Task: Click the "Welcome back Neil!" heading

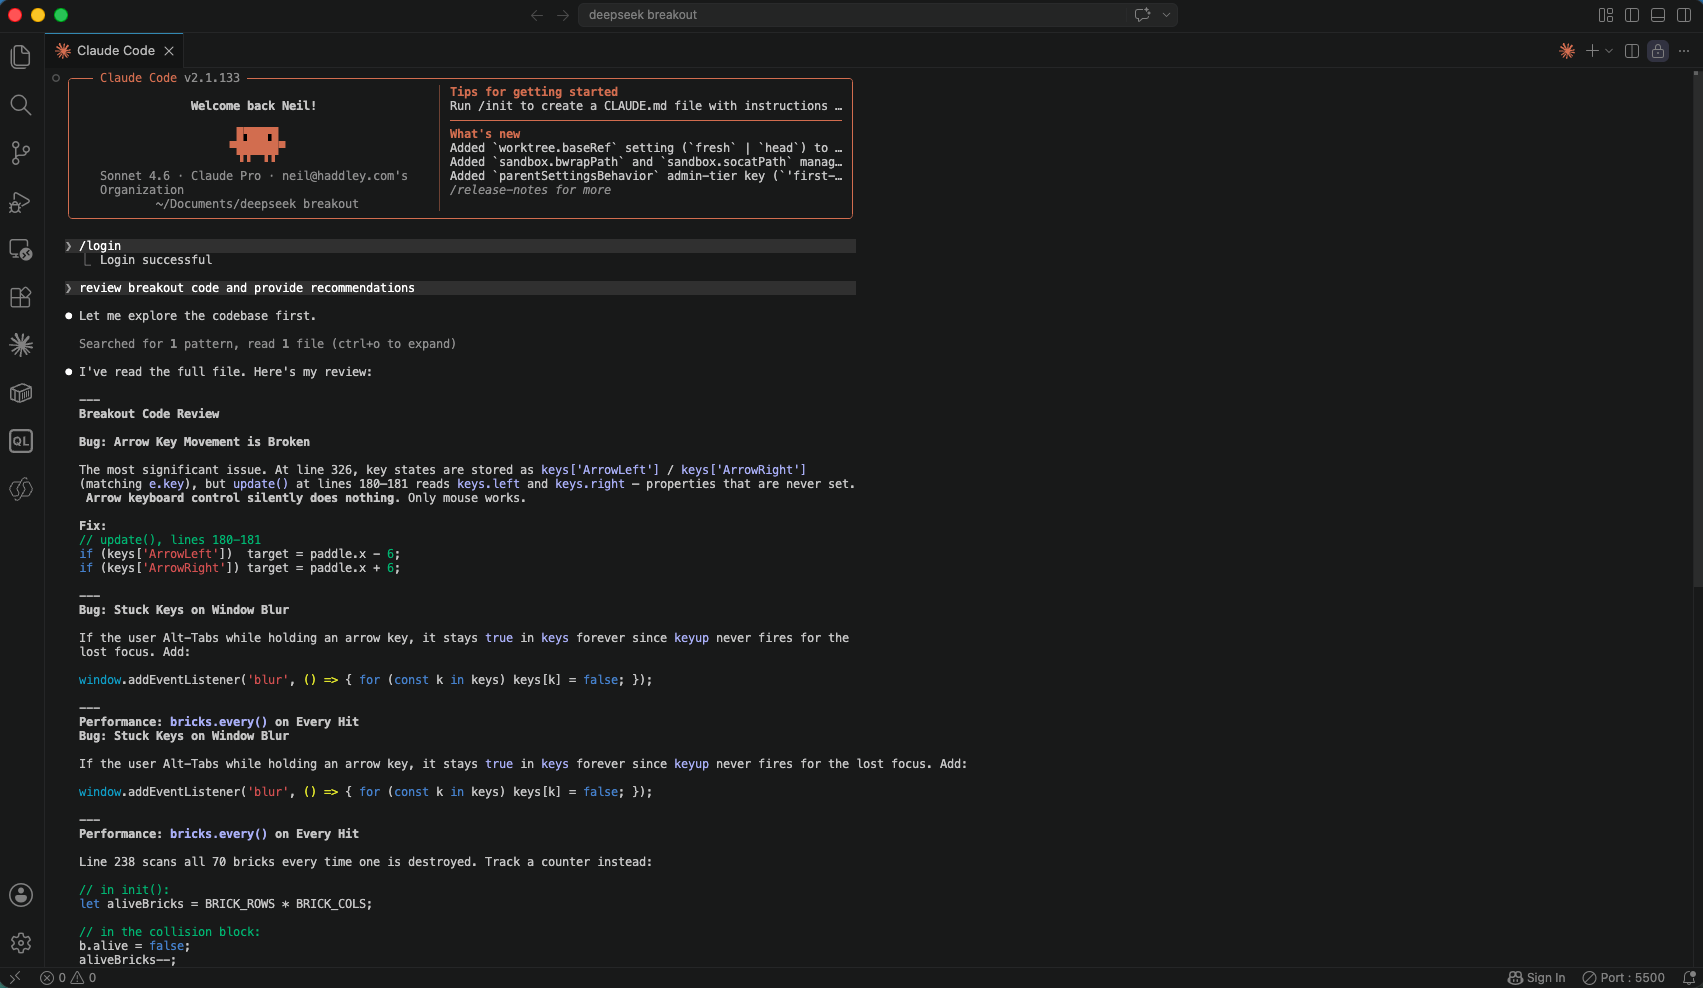Action: point(254,106)
